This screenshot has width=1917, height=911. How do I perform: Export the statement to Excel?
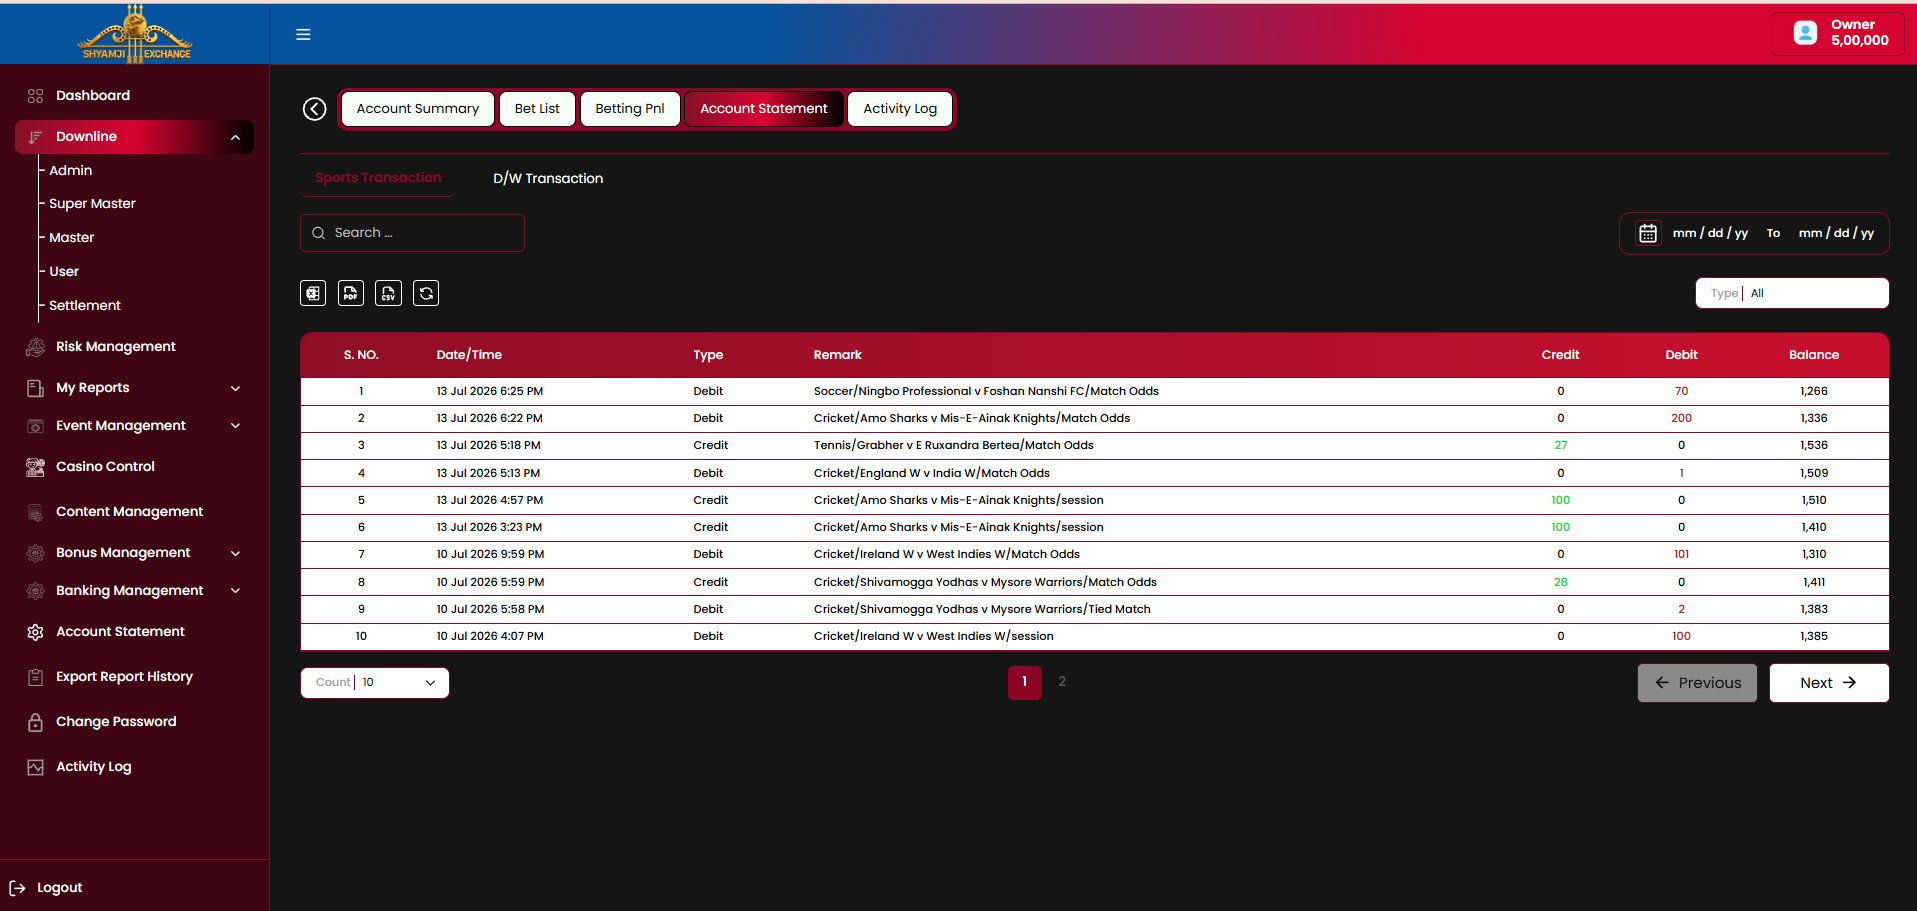(313, 293)
